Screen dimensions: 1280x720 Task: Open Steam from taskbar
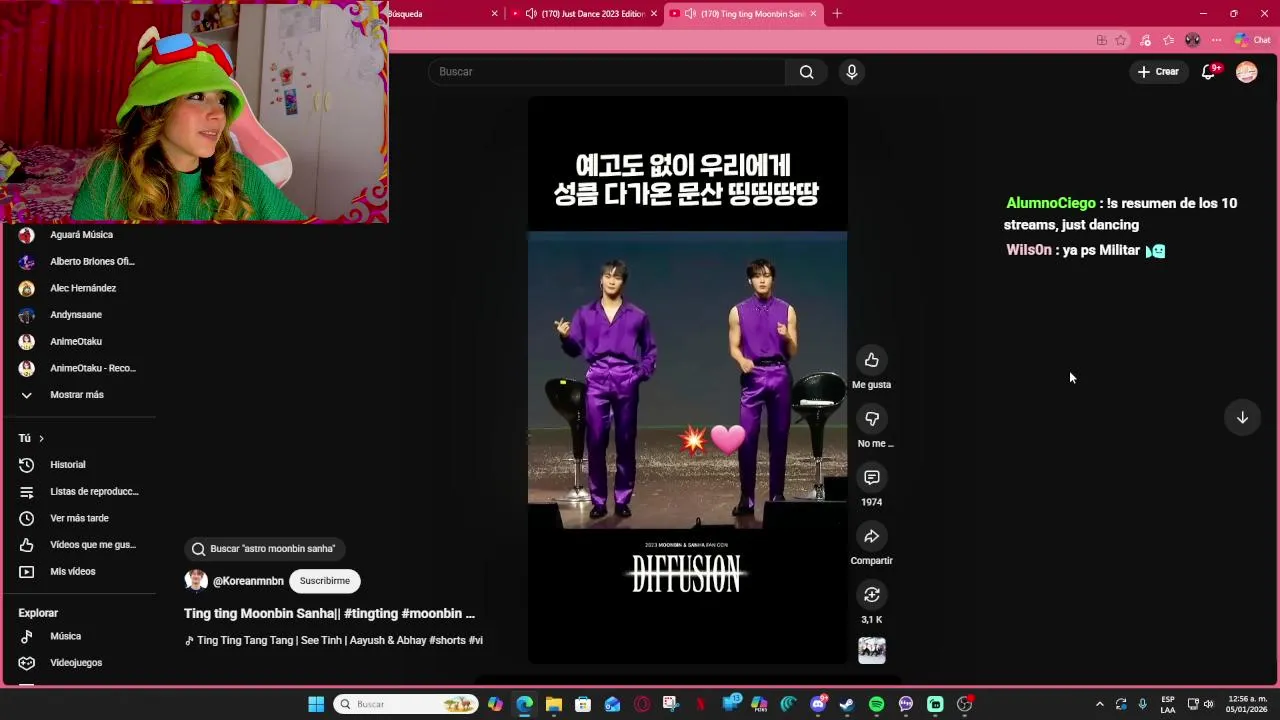(847, 704)
